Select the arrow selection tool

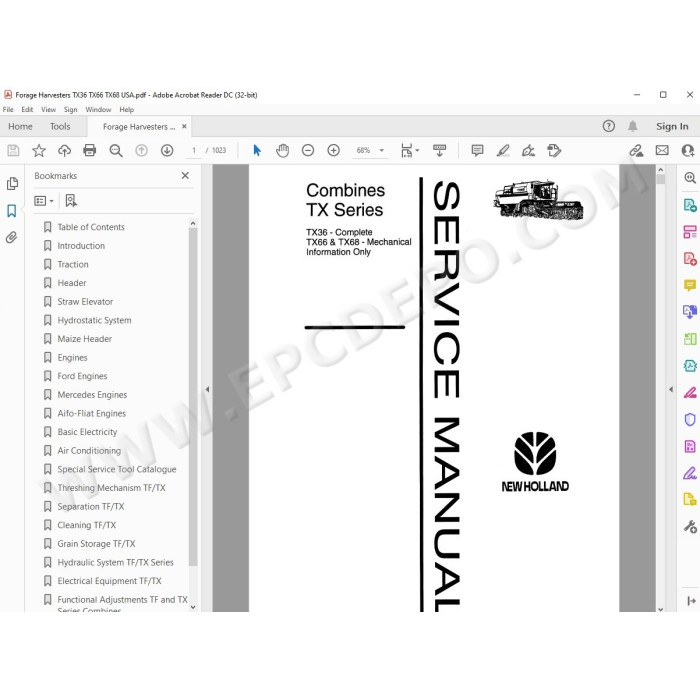click(257, 150)
